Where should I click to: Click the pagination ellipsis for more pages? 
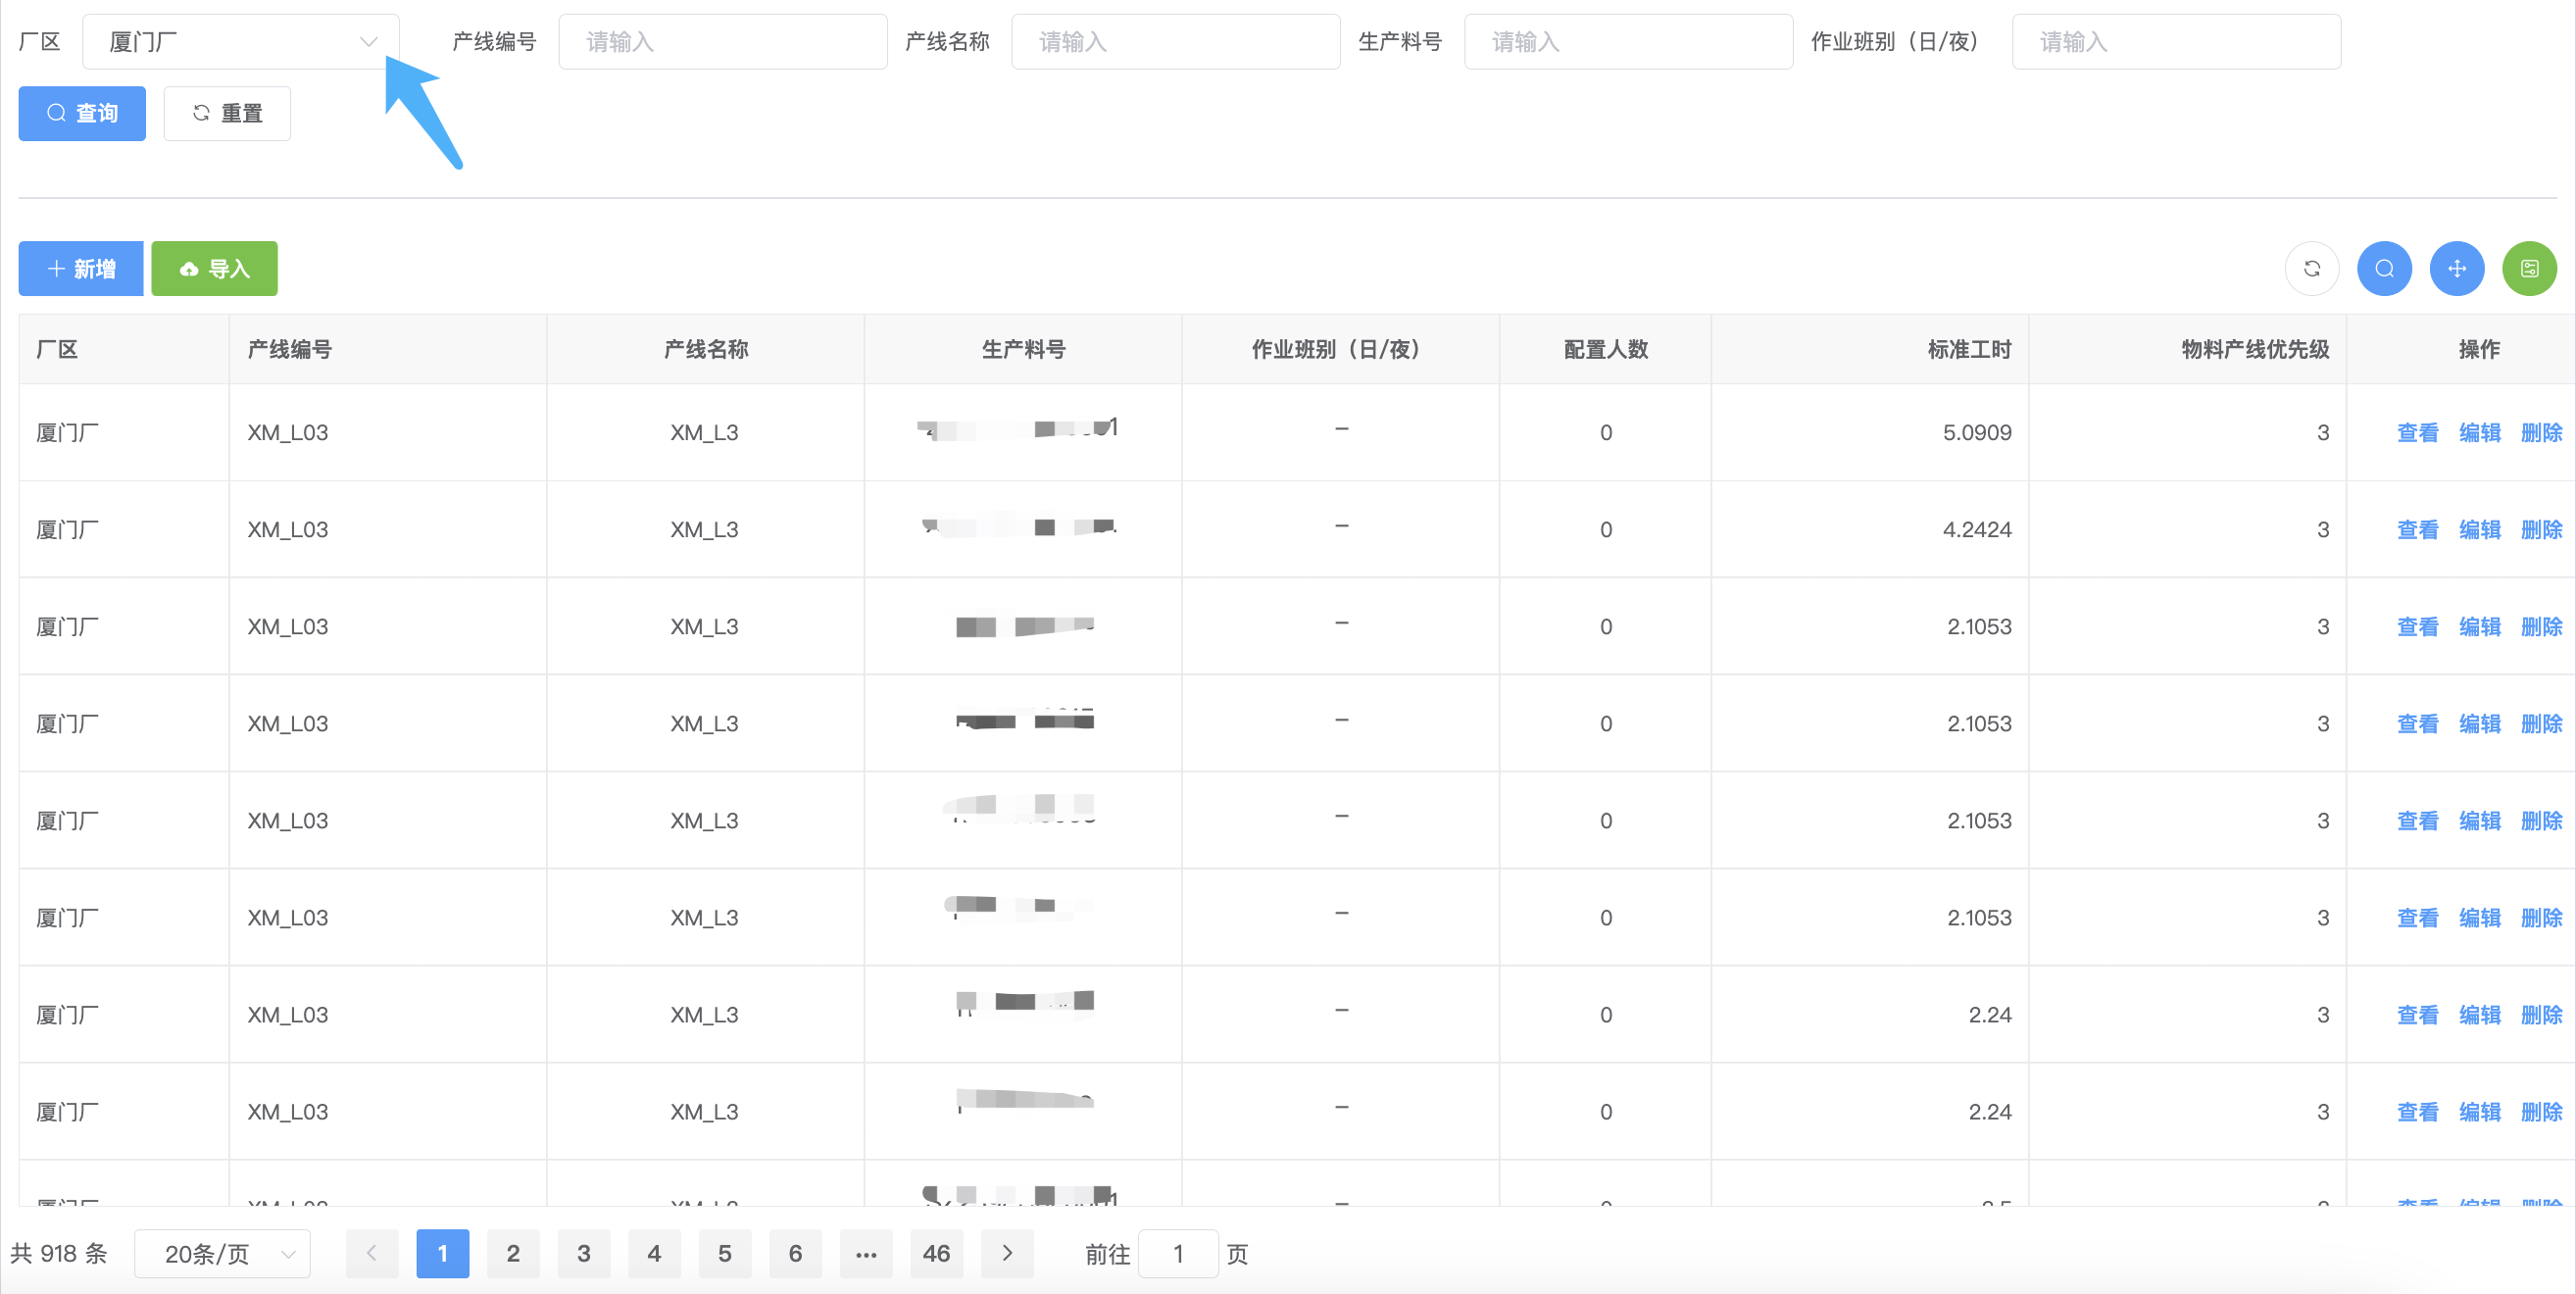[866, 1253]
